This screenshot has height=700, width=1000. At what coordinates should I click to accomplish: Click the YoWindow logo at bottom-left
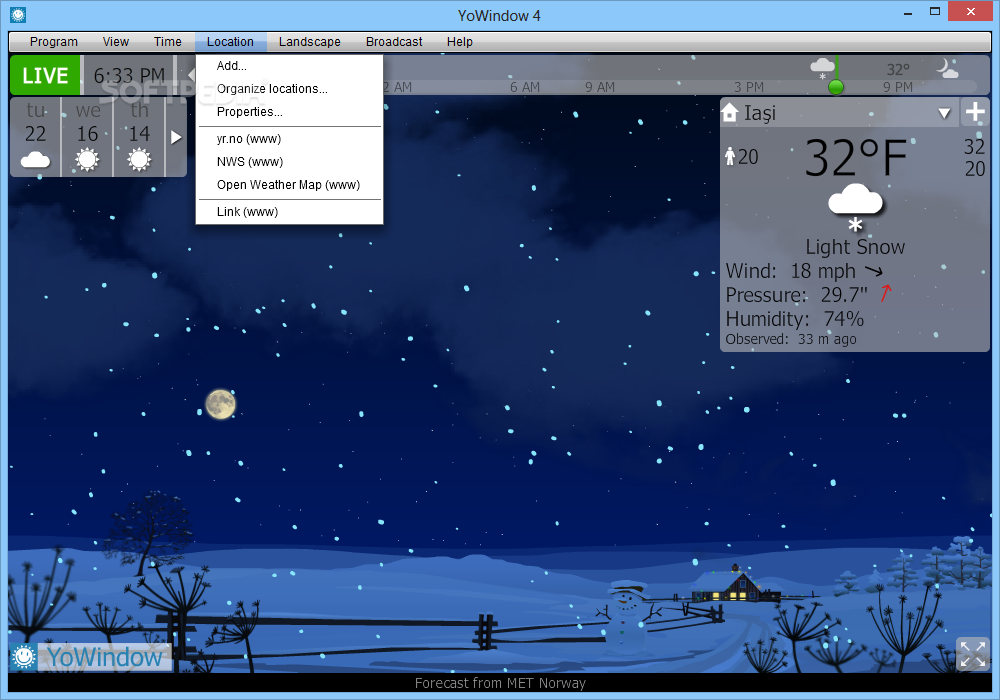pos(91,657)
